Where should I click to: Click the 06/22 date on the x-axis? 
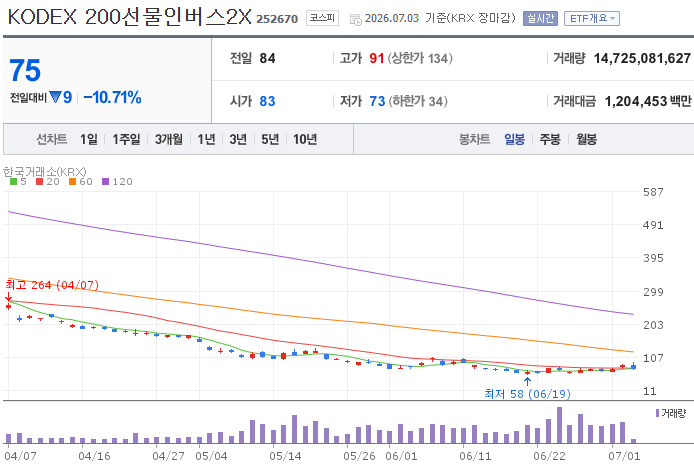point(549,456)
